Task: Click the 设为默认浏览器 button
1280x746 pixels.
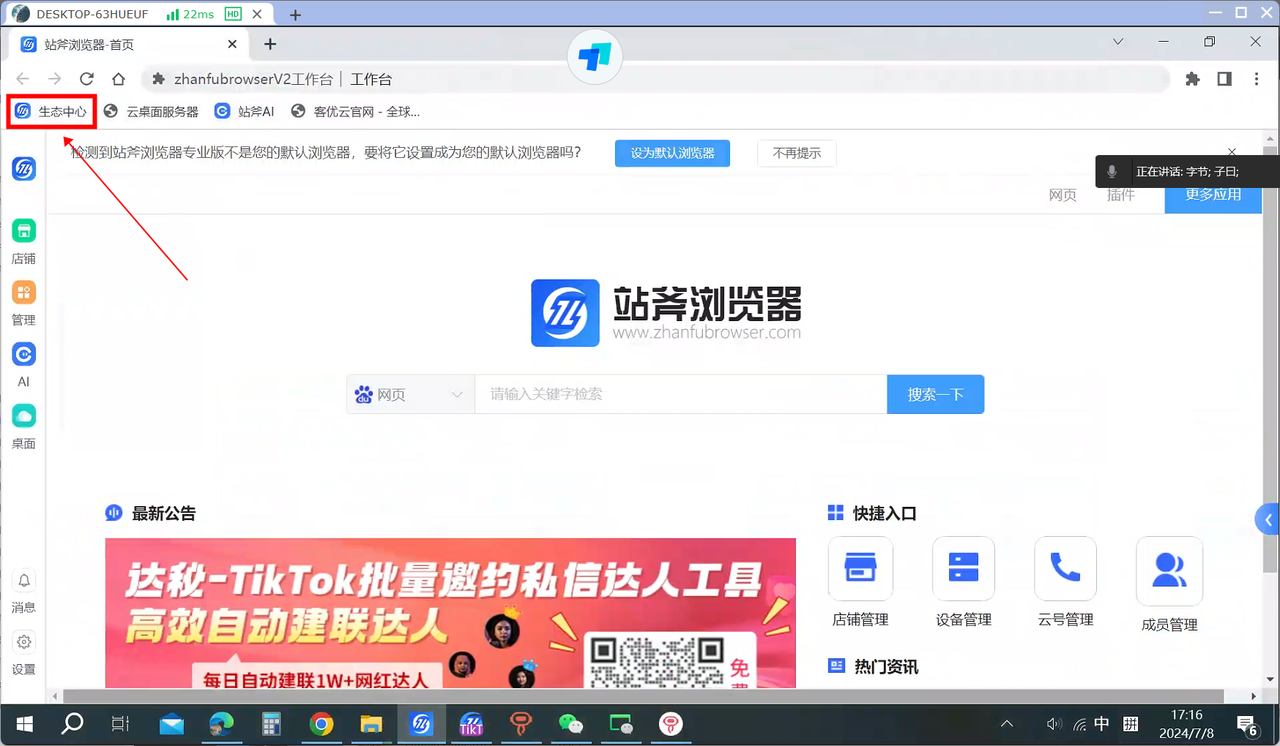Action: [672, 153]
